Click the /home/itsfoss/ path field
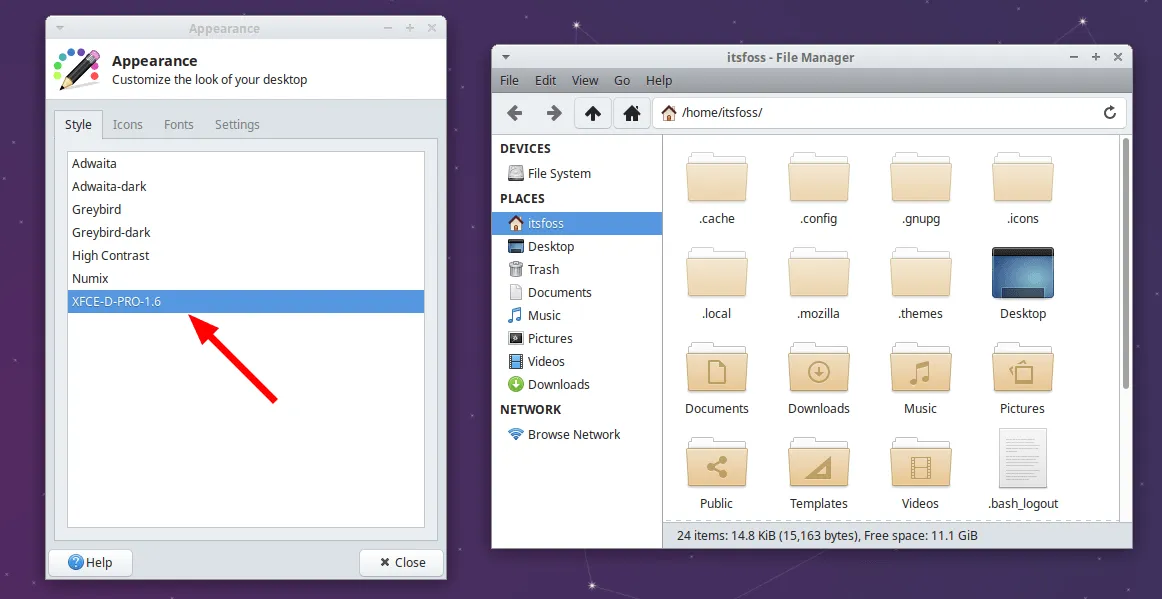 (x=880, y=113)
